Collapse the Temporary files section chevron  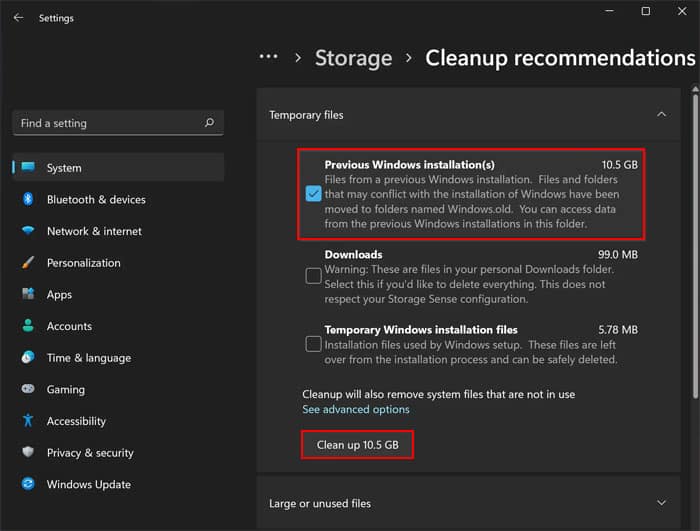(662, 115)
